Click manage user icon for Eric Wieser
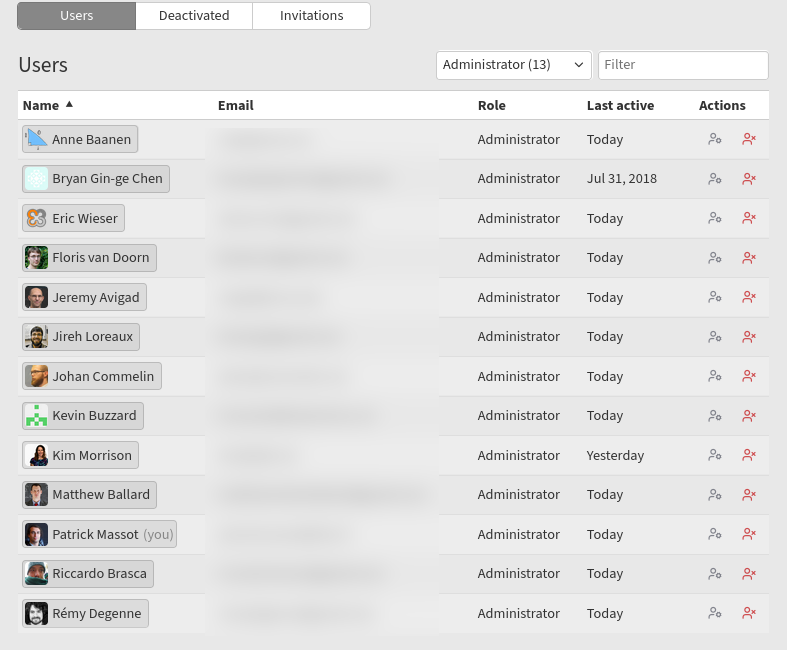 point(714,218)
